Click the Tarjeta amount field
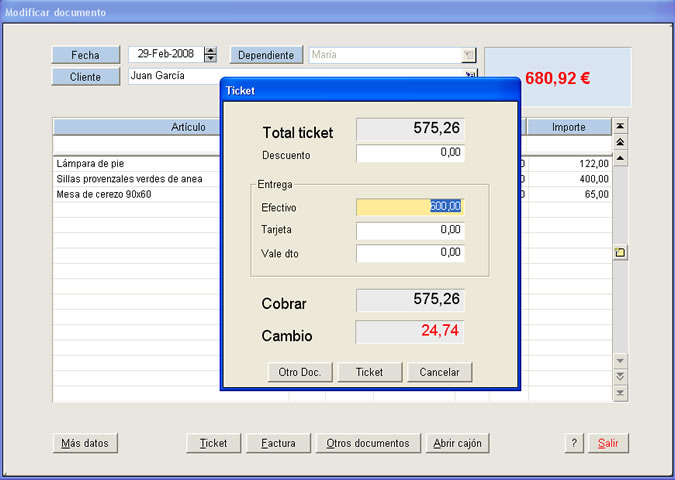 410,230
